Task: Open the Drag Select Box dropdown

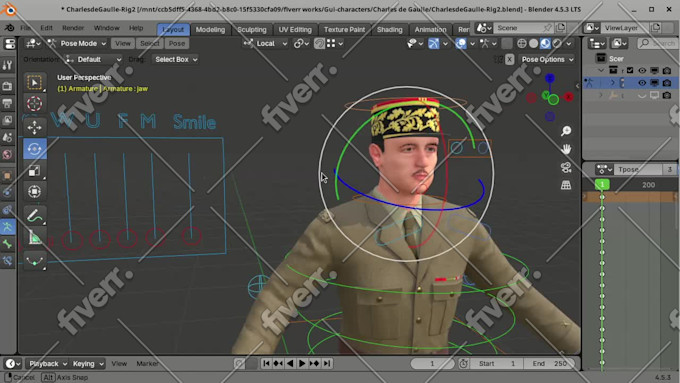Action: pyautogui.click(x=175, y=59)
